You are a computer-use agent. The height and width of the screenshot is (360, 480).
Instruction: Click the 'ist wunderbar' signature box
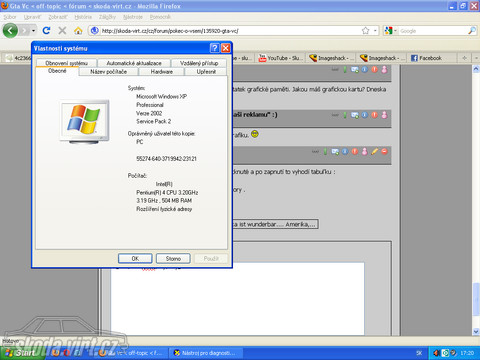click(x=275, y=224)
